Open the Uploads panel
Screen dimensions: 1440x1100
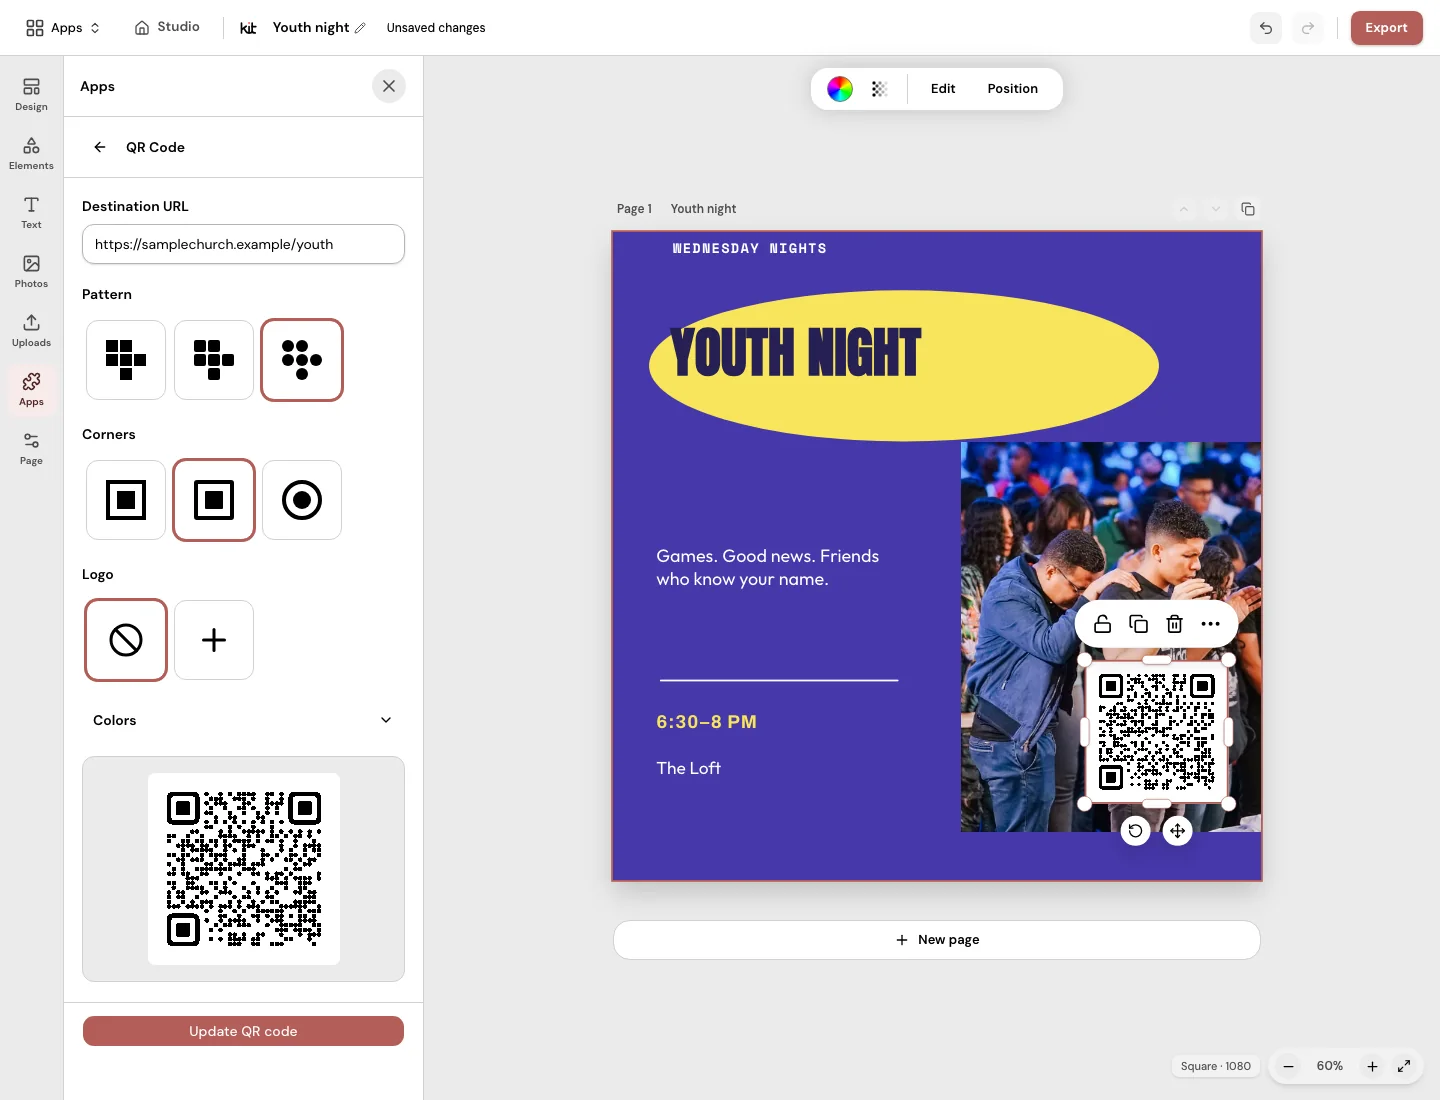pyautogui.click(x=31, y=331)
